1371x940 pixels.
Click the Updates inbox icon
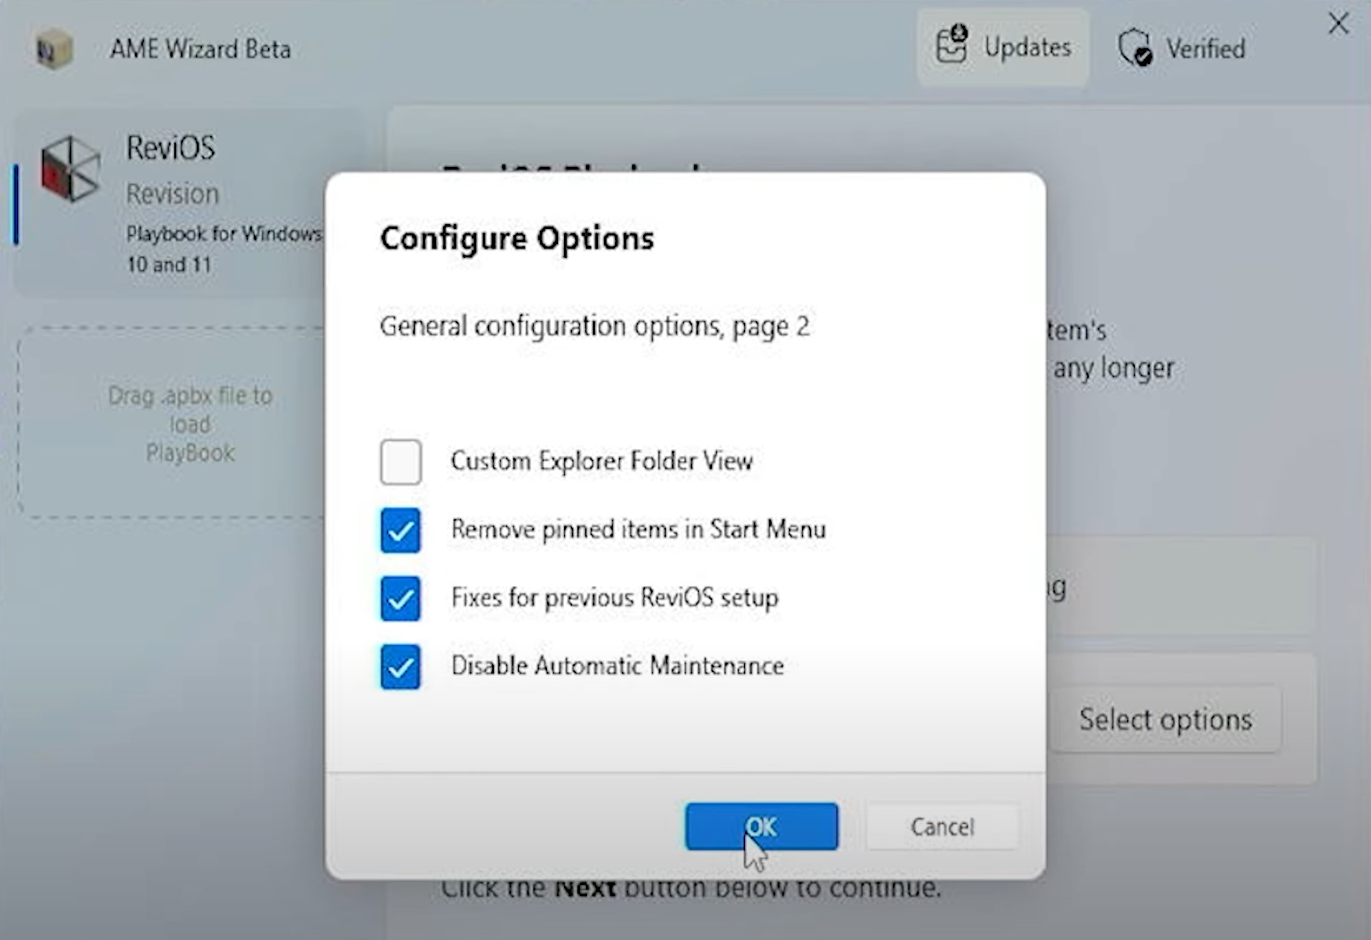(x=951, y=46)
